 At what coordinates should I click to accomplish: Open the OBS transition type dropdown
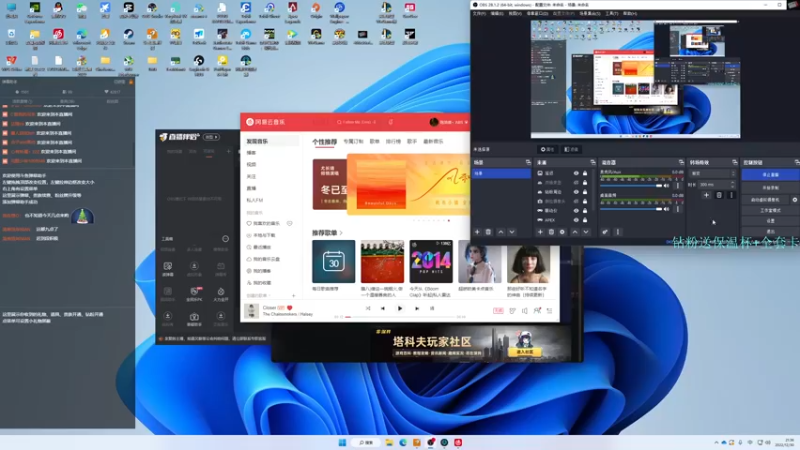click(x=713, y=173)
